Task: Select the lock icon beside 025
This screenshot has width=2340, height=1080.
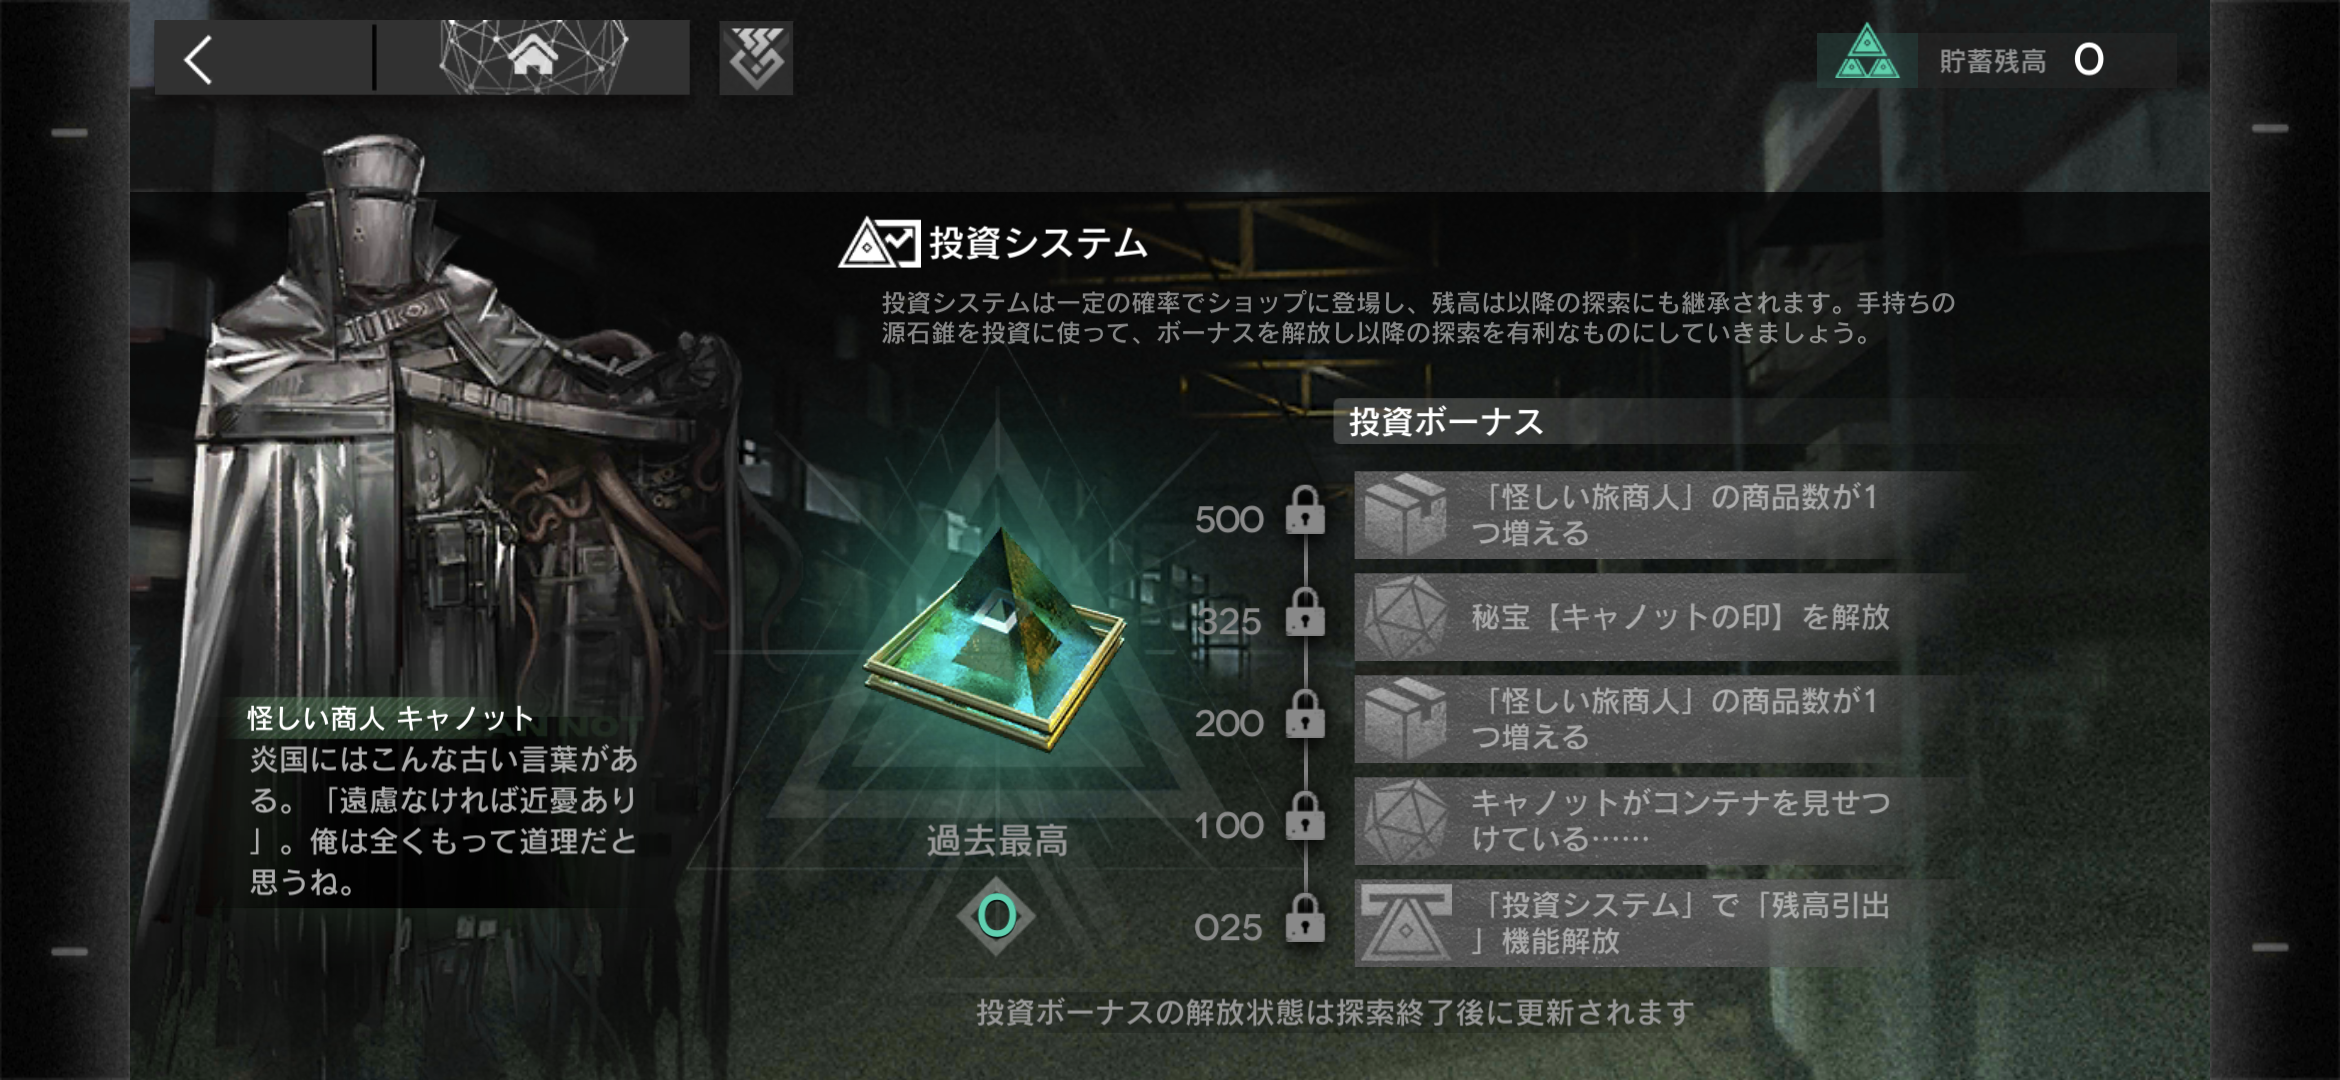Action: tap(1305, 918)
